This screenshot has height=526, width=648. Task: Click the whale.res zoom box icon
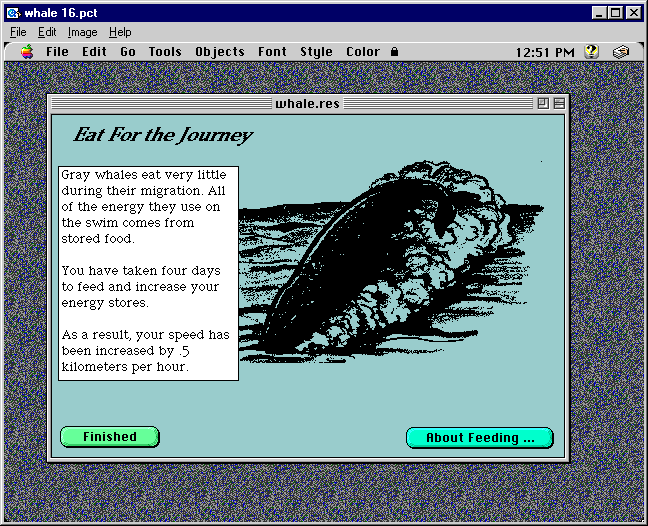click(x=543, y=103)
